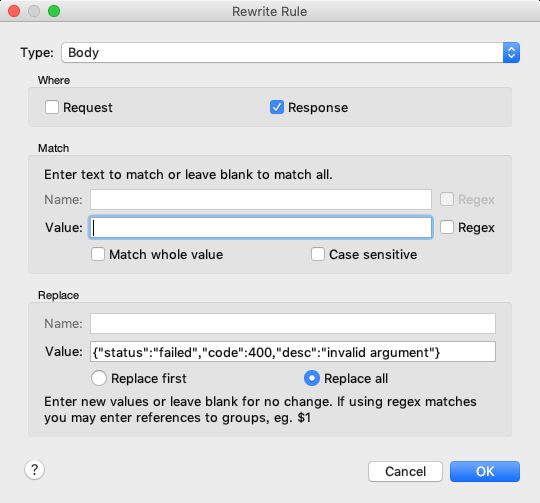The height and width of the screenshot is (503, 540).
Task: Click the Cancel button
Action: (405, 471)
